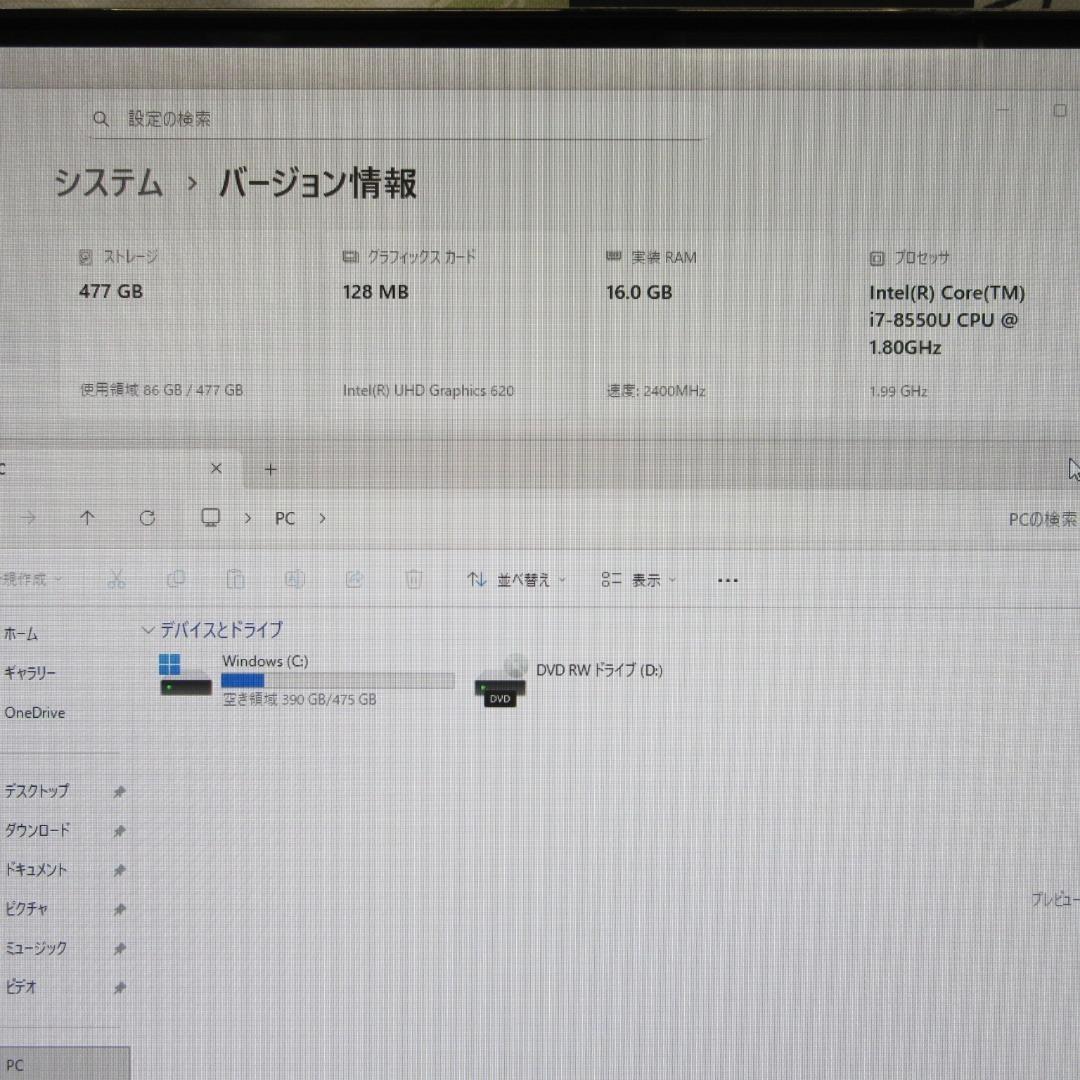Click the Share icon in the Explorer toolbar
The height and width of the screenshot is (1080, 1080).
(354, 579)
